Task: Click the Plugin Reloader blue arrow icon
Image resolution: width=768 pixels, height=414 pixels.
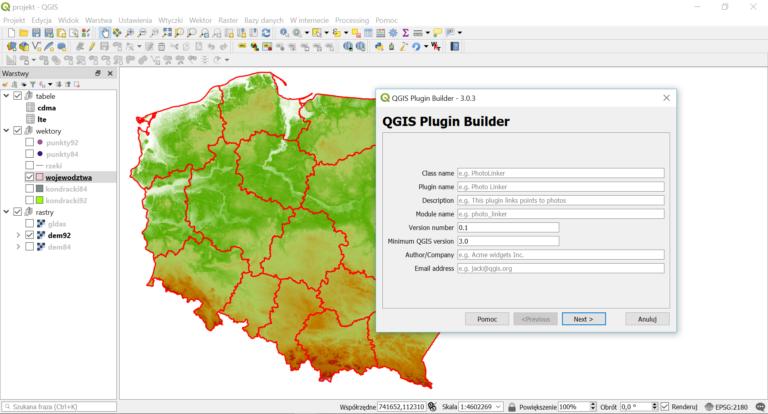Action: click(x=416, y=47)
